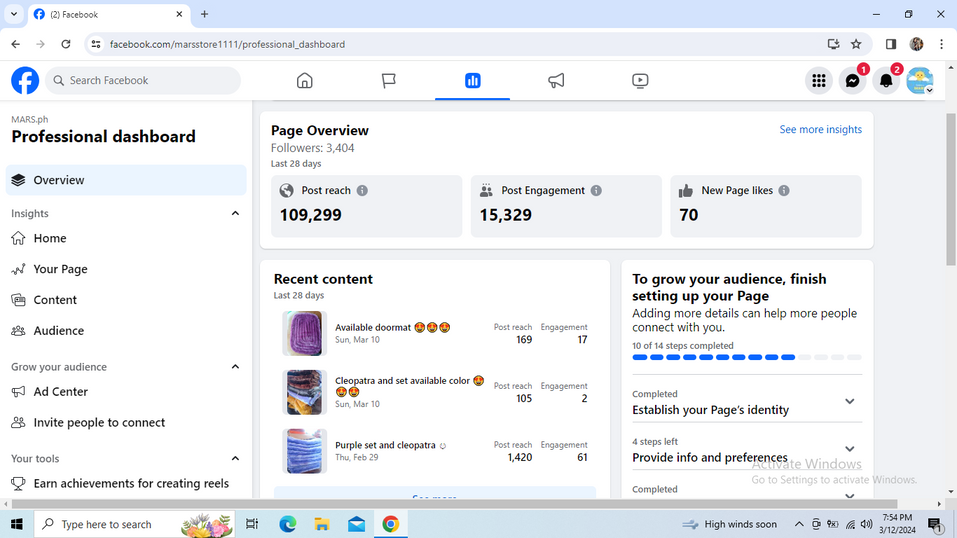Screen dimensions: 957x538
Task: Open Task View from taskbar
Action: [x=251, y=524]
